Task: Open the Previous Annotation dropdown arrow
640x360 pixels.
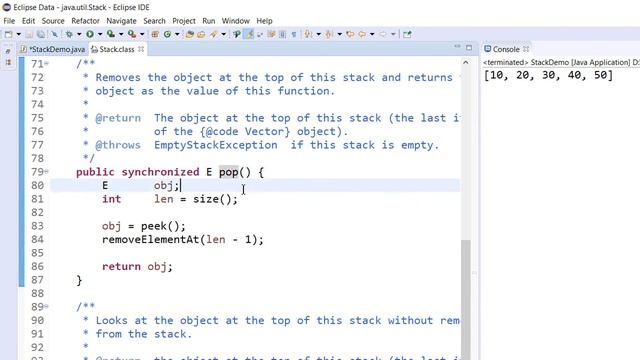Action: point(340,34)
